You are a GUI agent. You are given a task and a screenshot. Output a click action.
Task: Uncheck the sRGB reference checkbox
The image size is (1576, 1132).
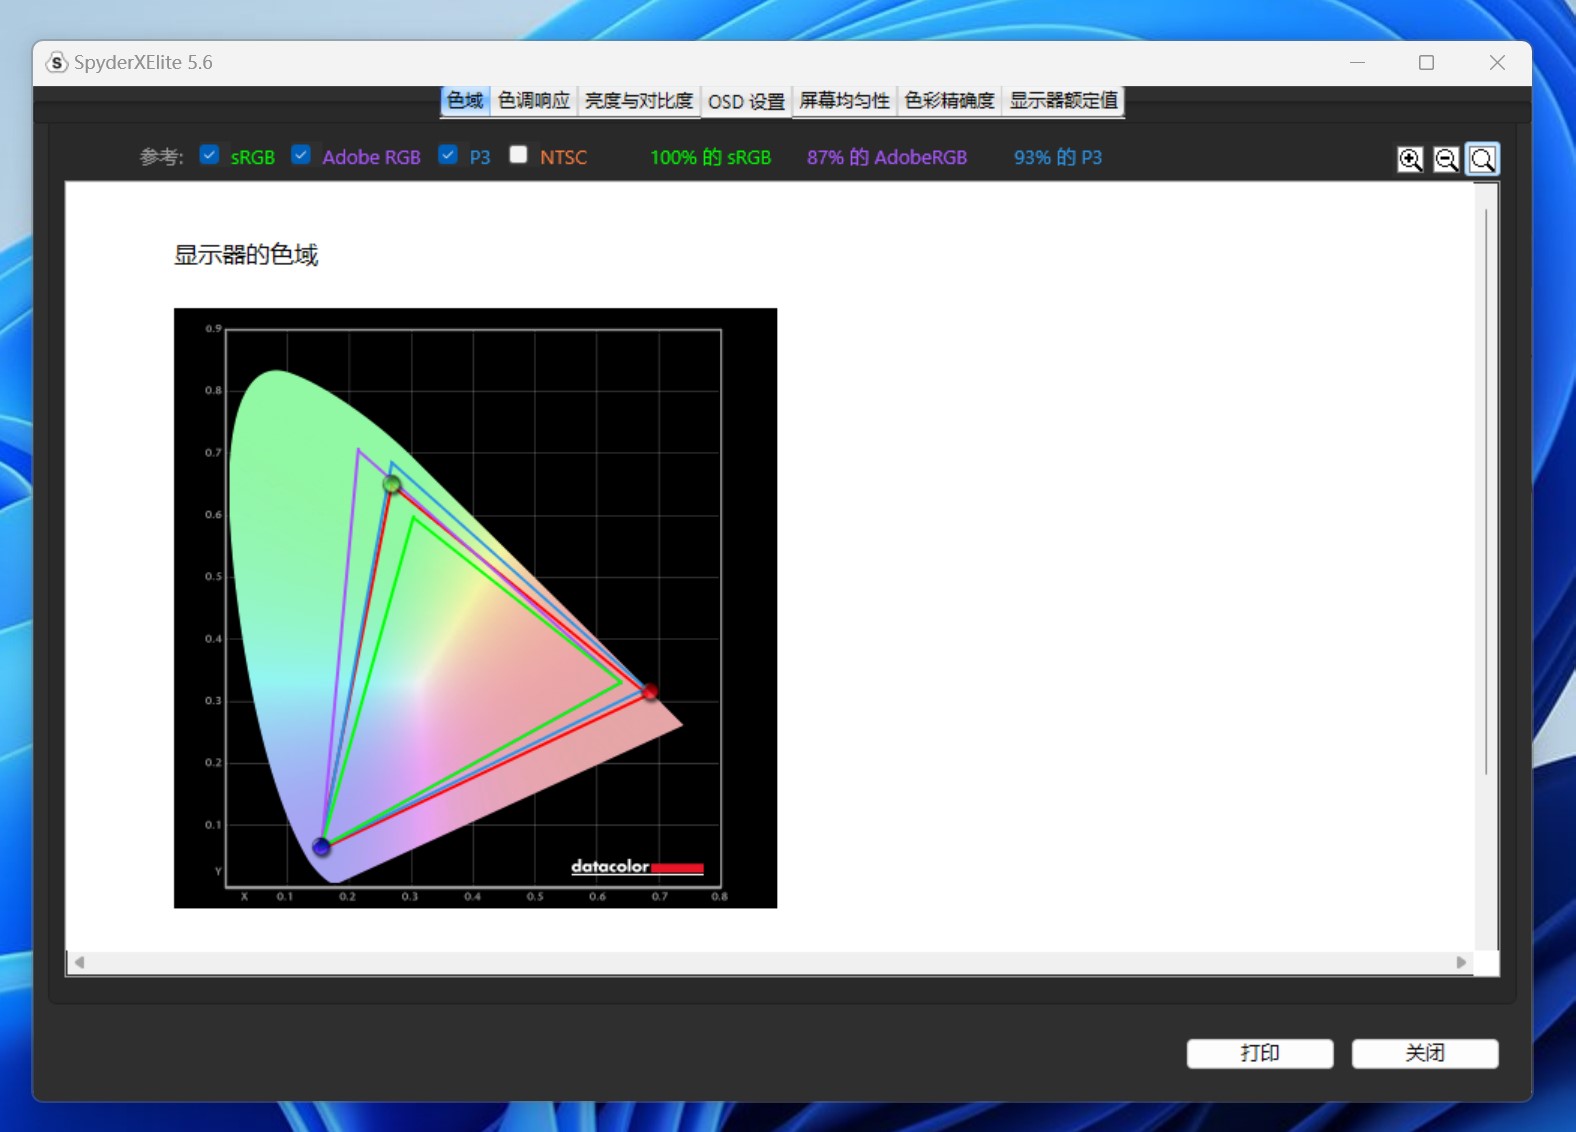209,155
